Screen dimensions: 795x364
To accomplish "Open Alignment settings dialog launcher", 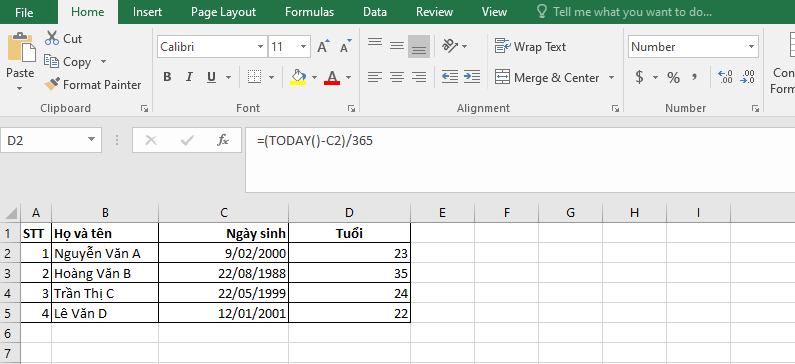I will click(x=615, y=108).
